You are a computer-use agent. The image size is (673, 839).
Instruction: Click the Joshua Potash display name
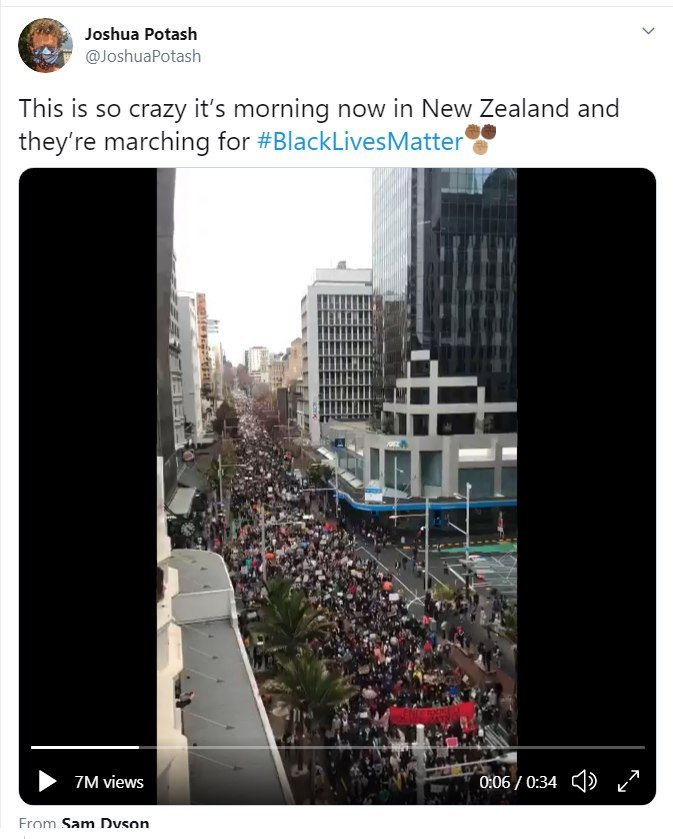(141, 34)
